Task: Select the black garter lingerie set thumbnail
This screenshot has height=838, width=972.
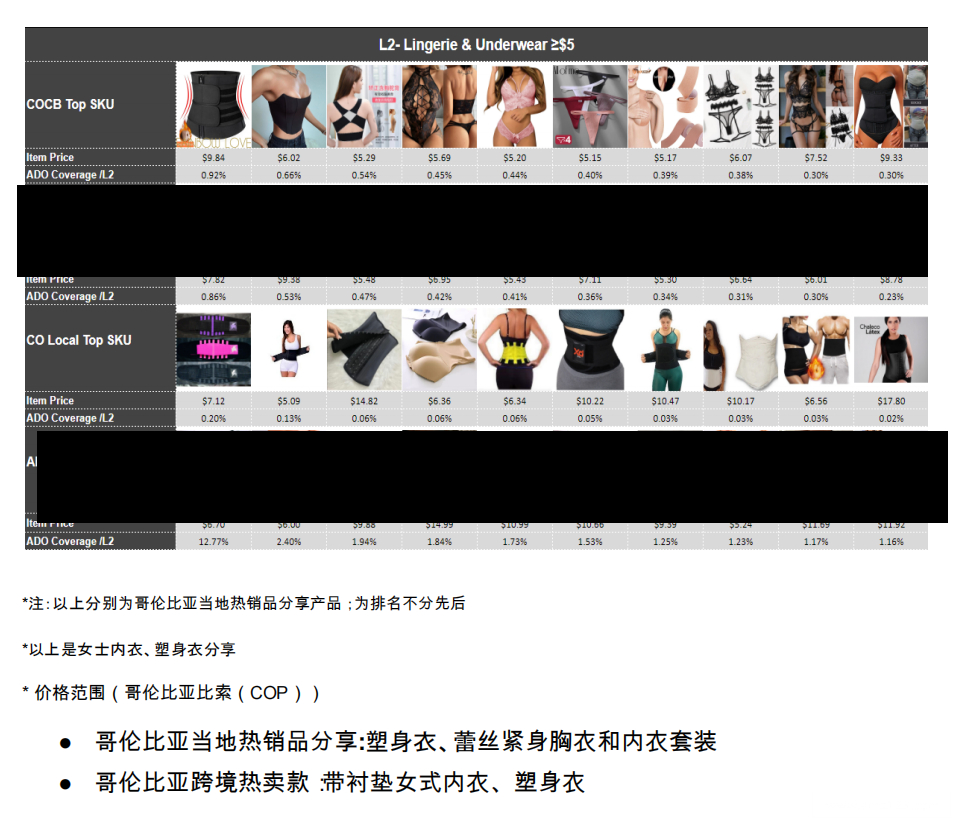Action: (x=740, y=106)
